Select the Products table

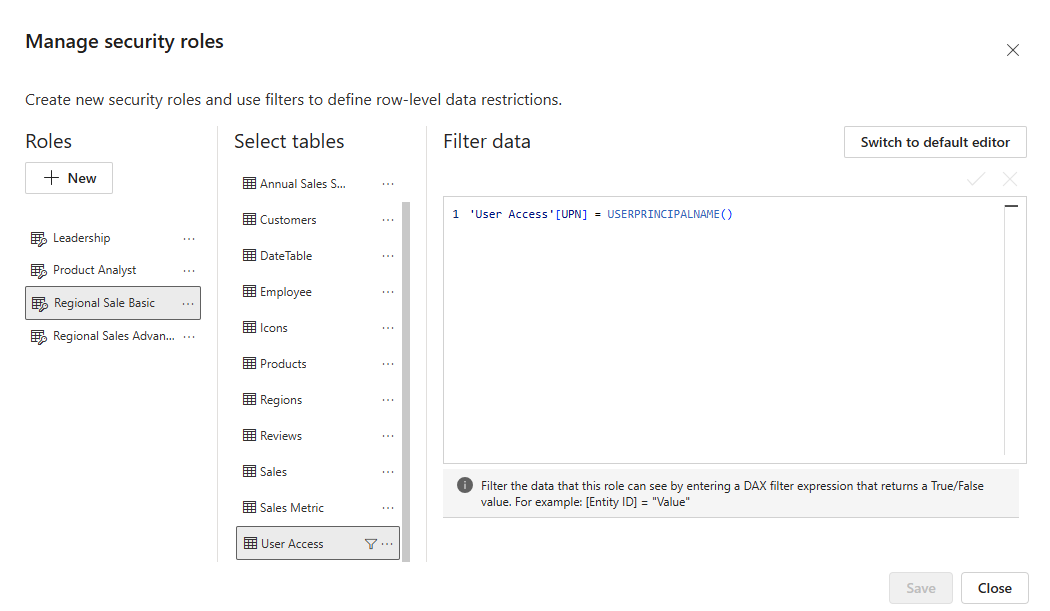click(318, 364)
